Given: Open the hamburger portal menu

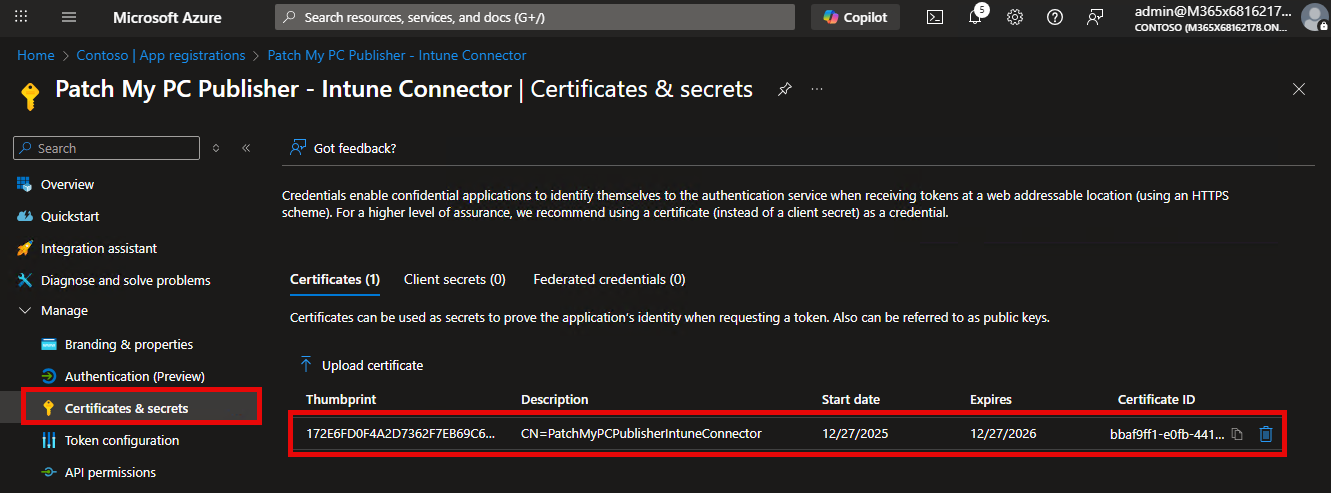Looking at the screenshot, I should [69, 17].
